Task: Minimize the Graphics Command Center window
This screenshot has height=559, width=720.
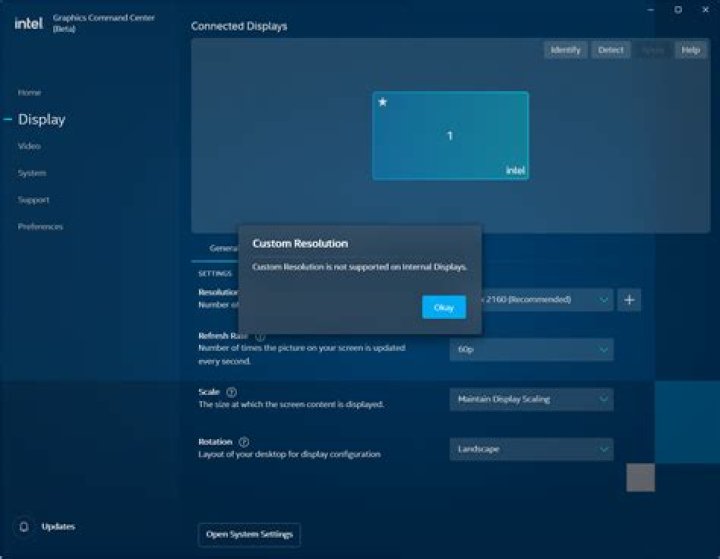Action: [x=651, y=10]
